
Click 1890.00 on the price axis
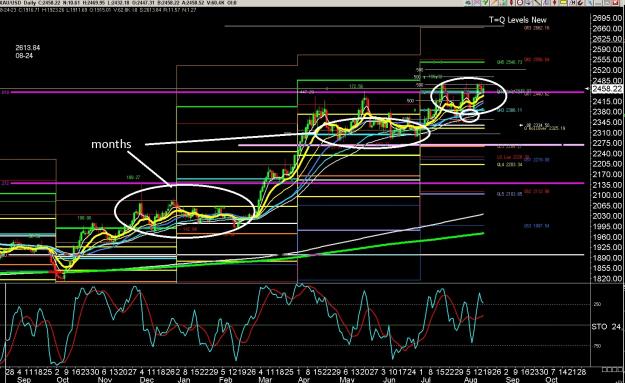[x=607, y=257]
